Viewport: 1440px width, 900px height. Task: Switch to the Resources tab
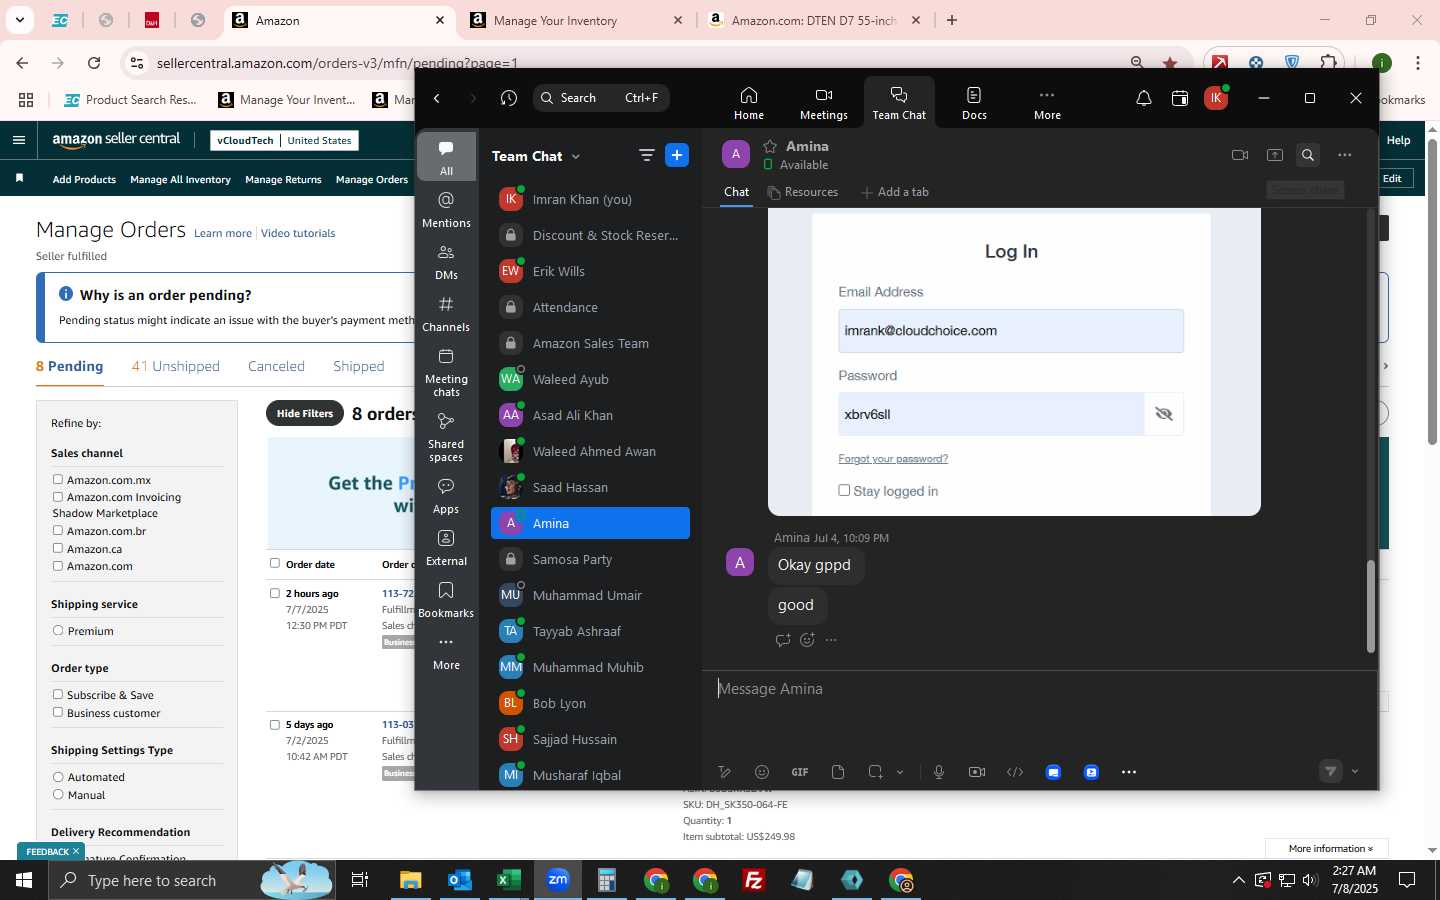pyautogui.click(x=802, y=192)
